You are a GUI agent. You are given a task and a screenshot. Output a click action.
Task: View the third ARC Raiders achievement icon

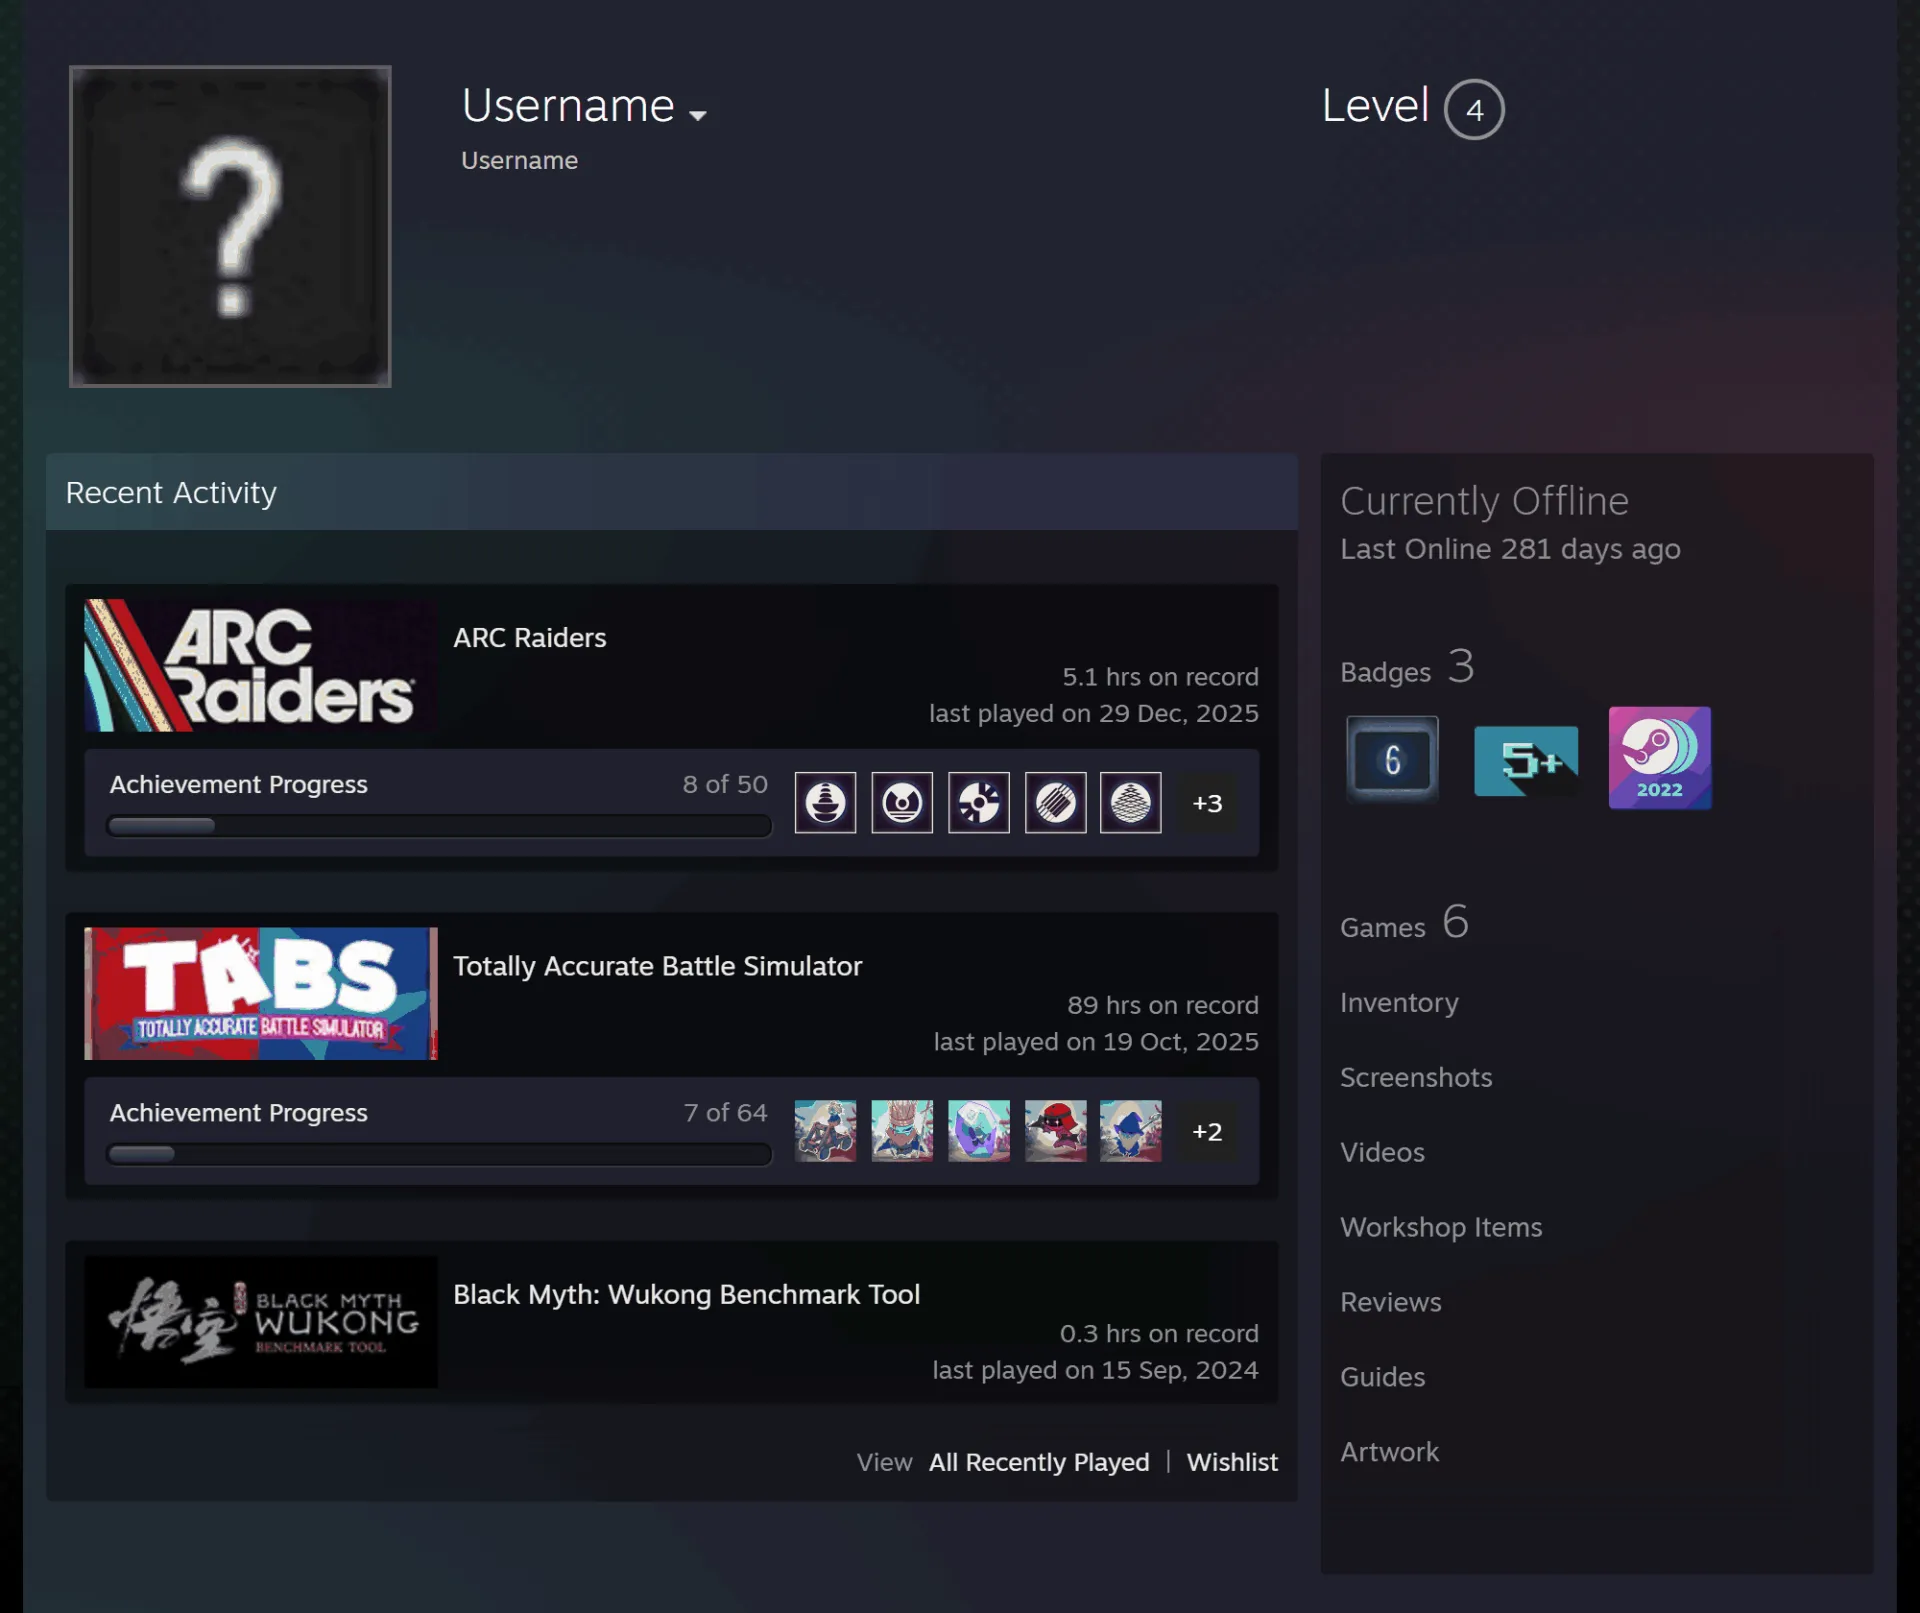978,802
